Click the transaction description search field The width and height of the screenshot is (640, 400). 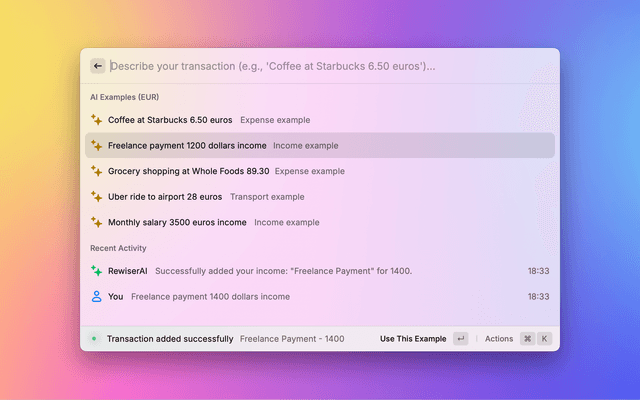click(320, 66)
